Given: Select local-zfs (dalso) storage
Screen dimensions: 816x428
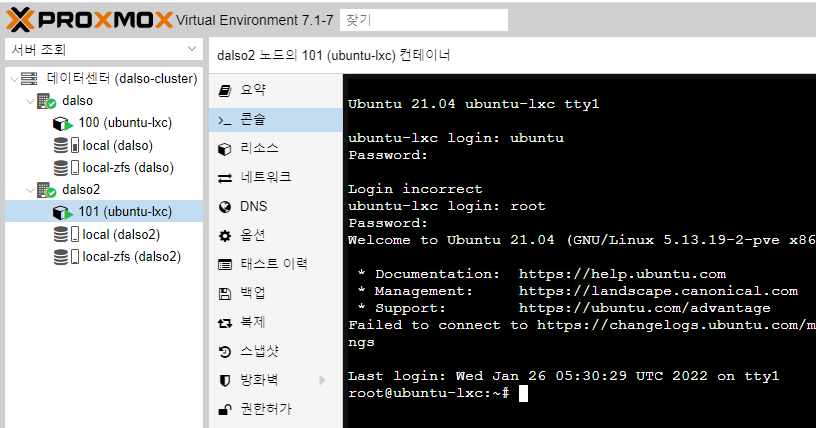Looking at the screenshot, I should point(128,168).
